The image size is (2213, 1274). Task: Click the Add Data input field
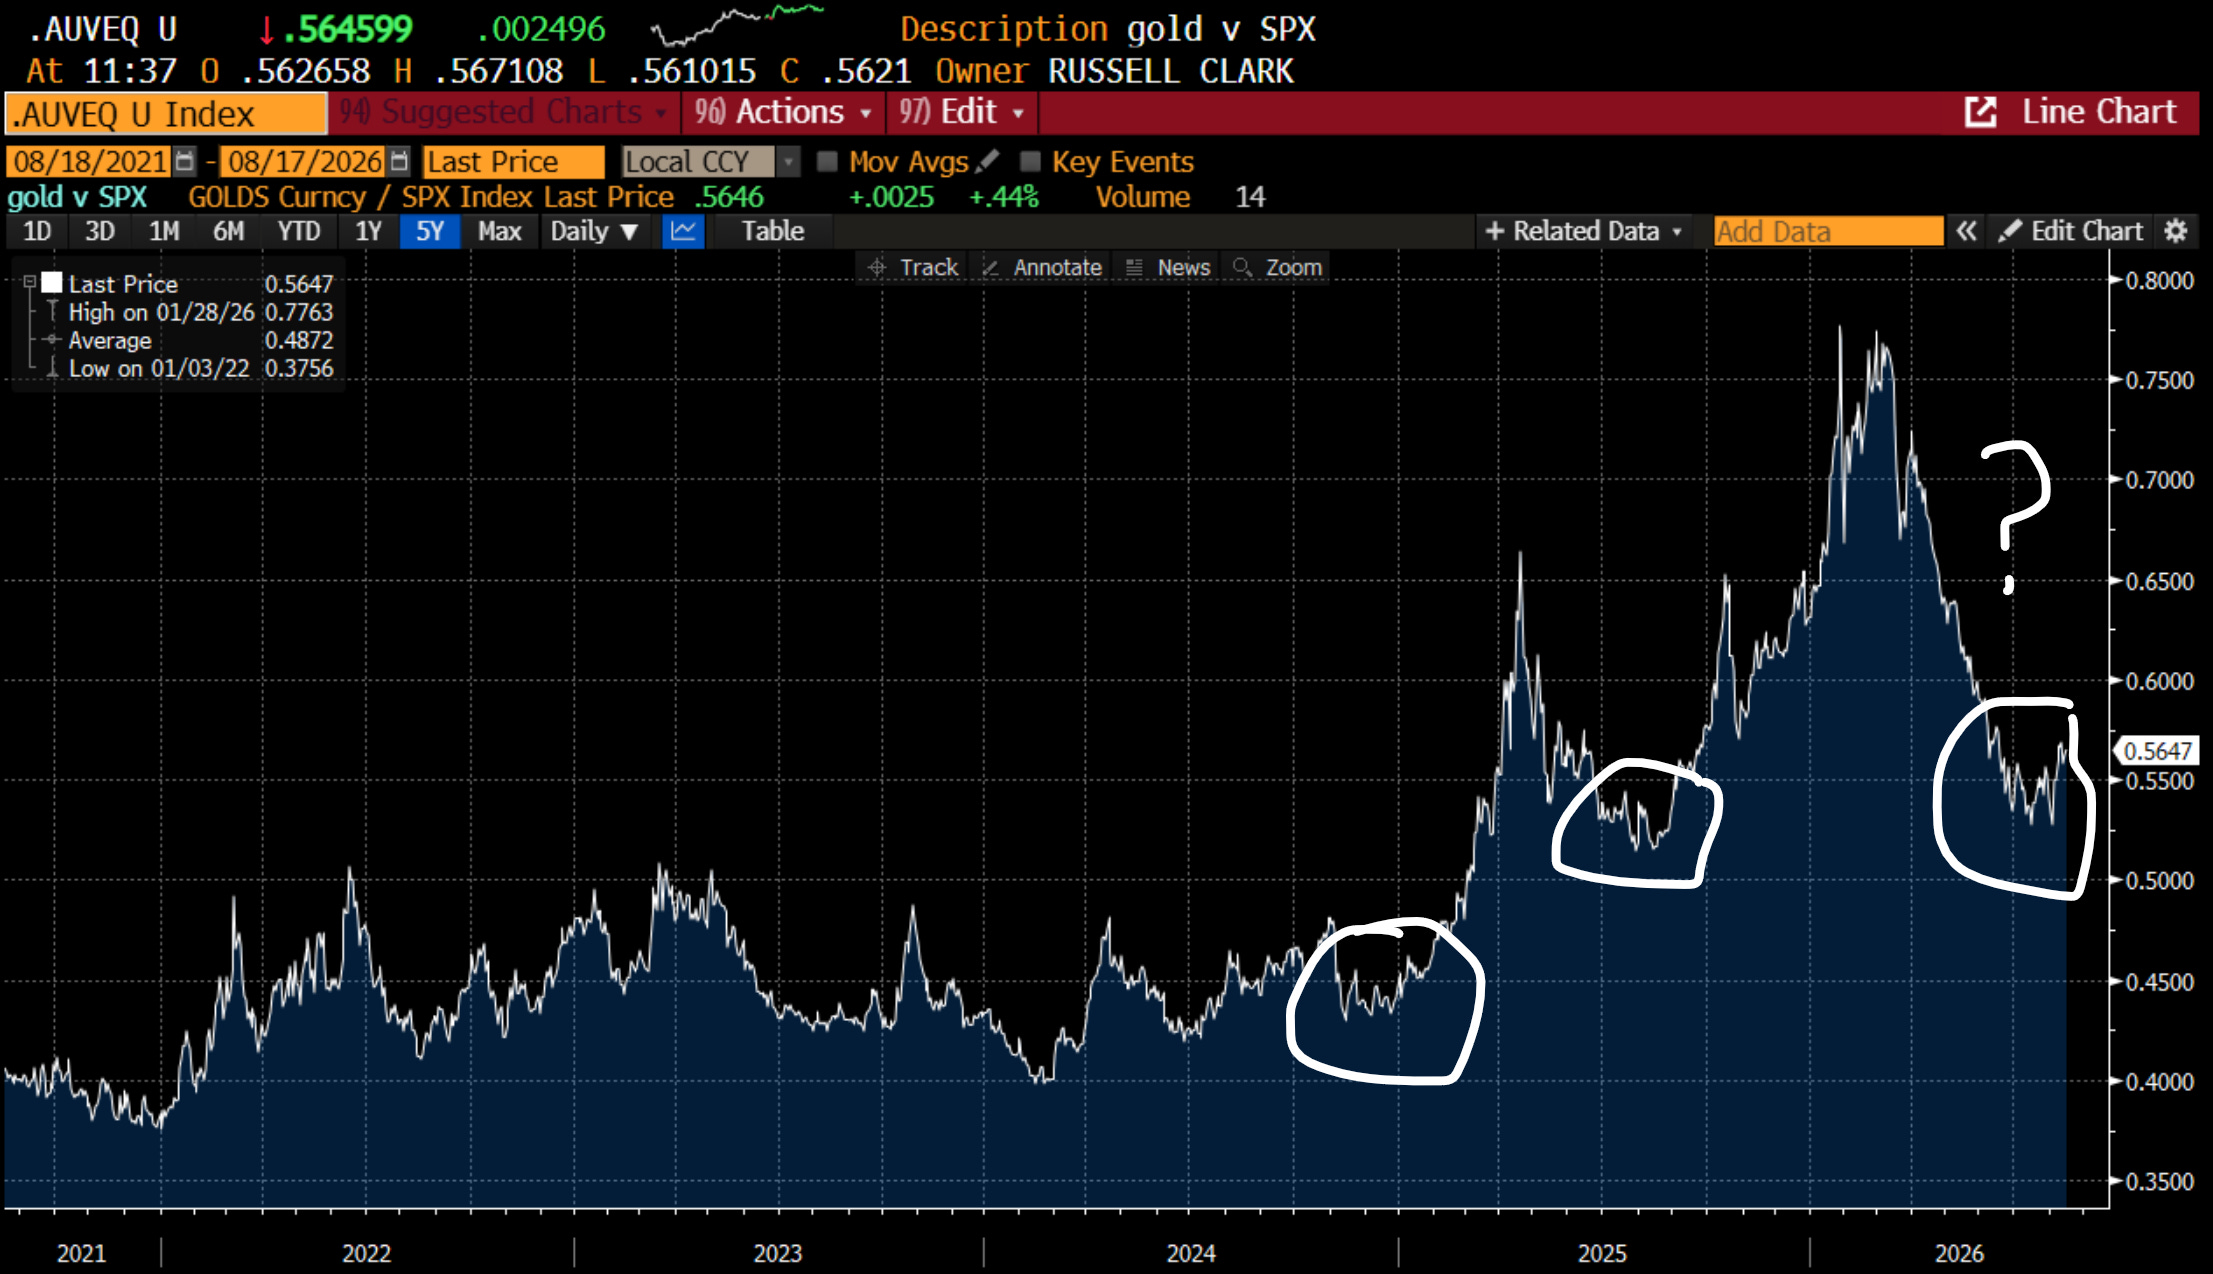pos(1828,231)
